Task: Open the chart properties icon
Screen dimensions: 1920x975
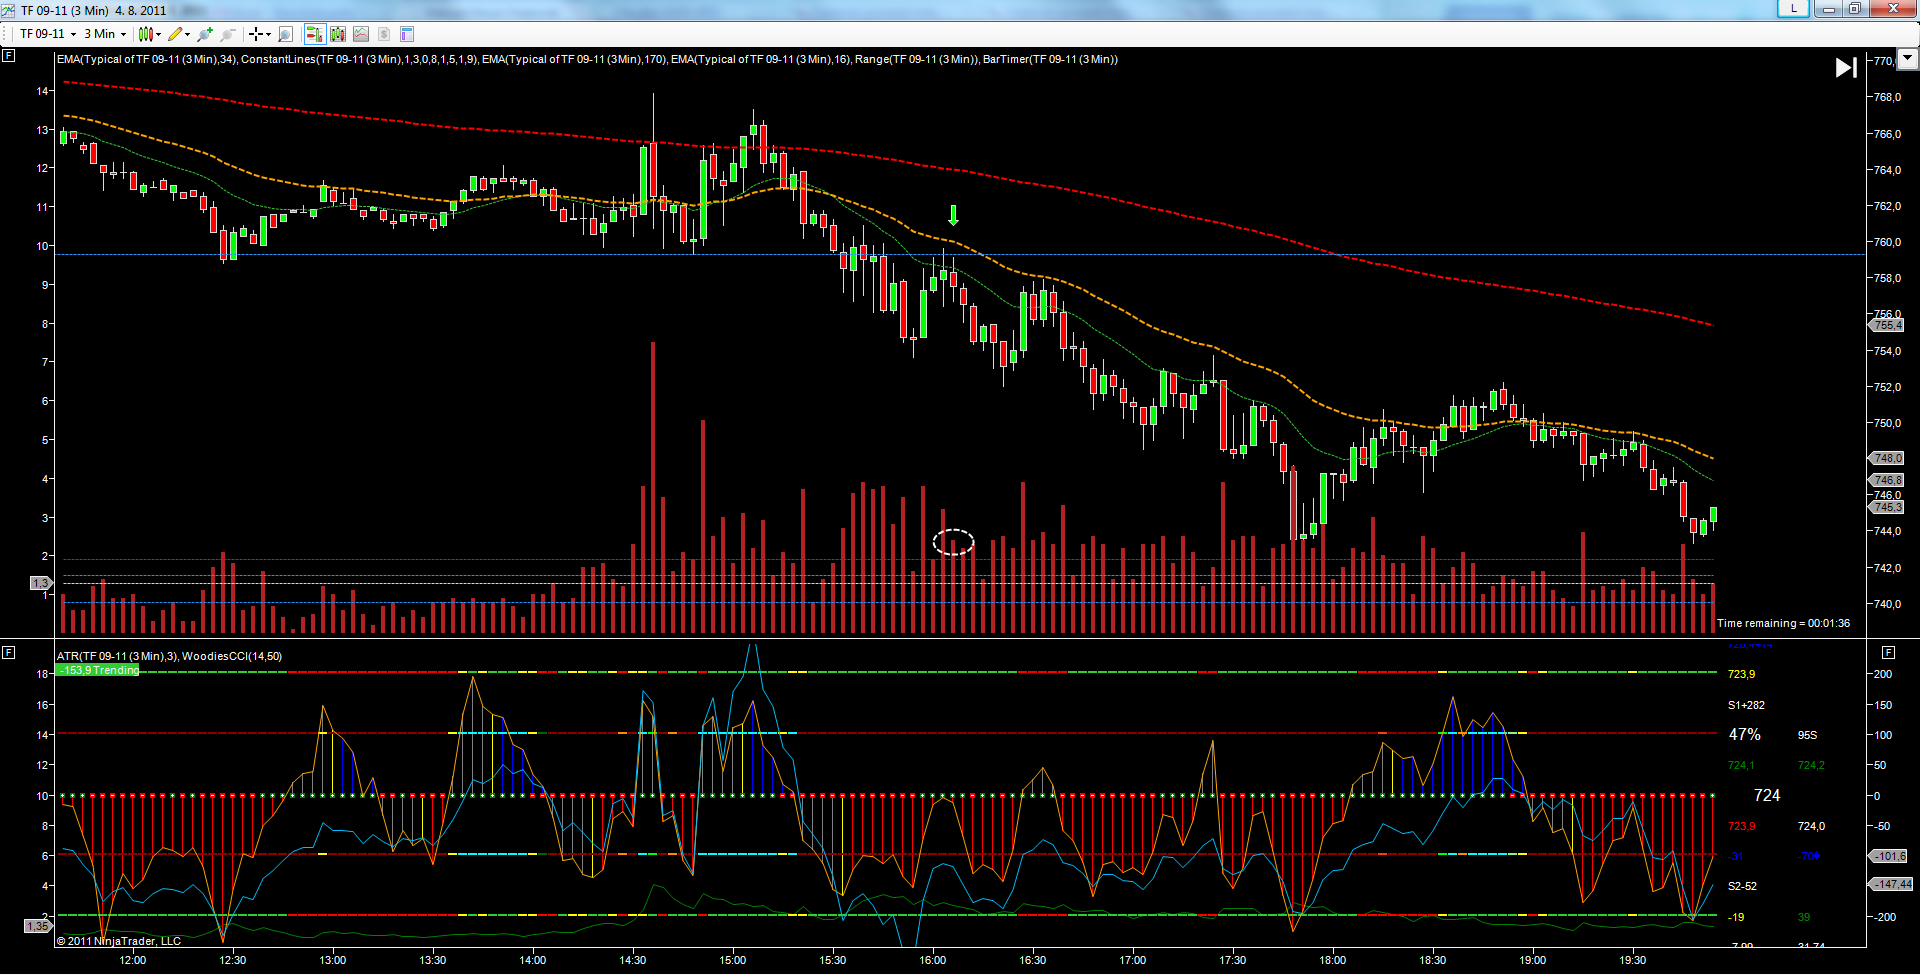Action: coord(407,34)
